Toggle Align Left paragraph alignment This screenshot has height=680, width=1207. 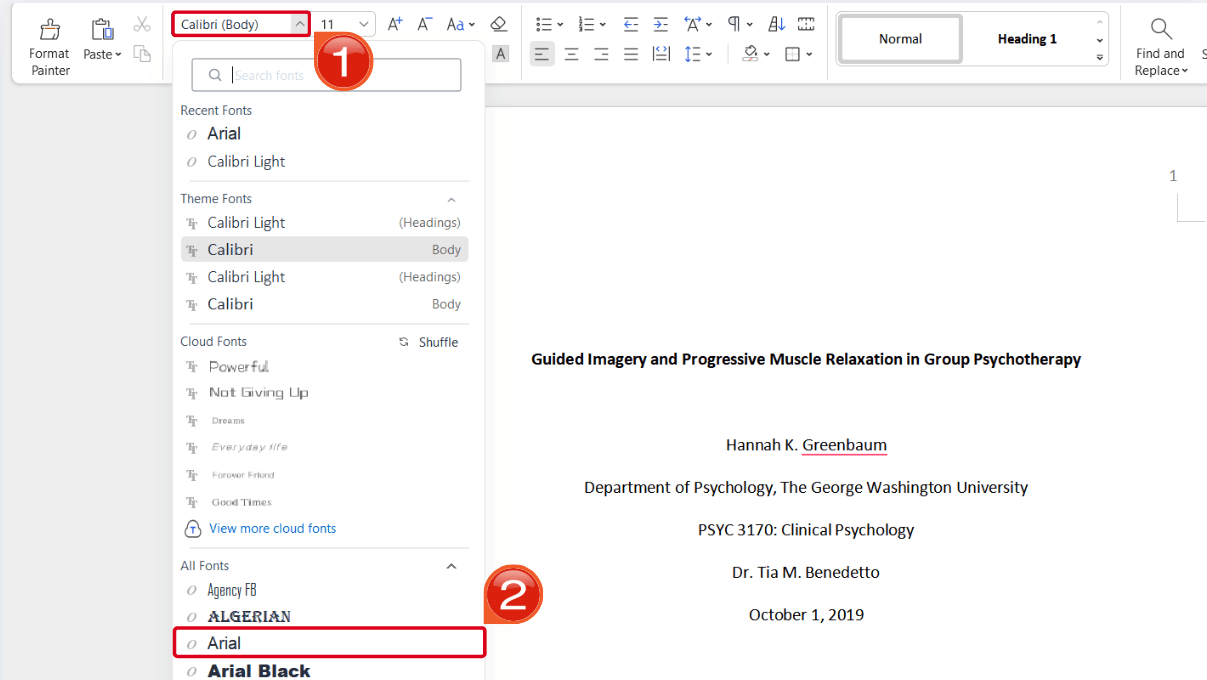pyautogui.click(x=542, y=54)
